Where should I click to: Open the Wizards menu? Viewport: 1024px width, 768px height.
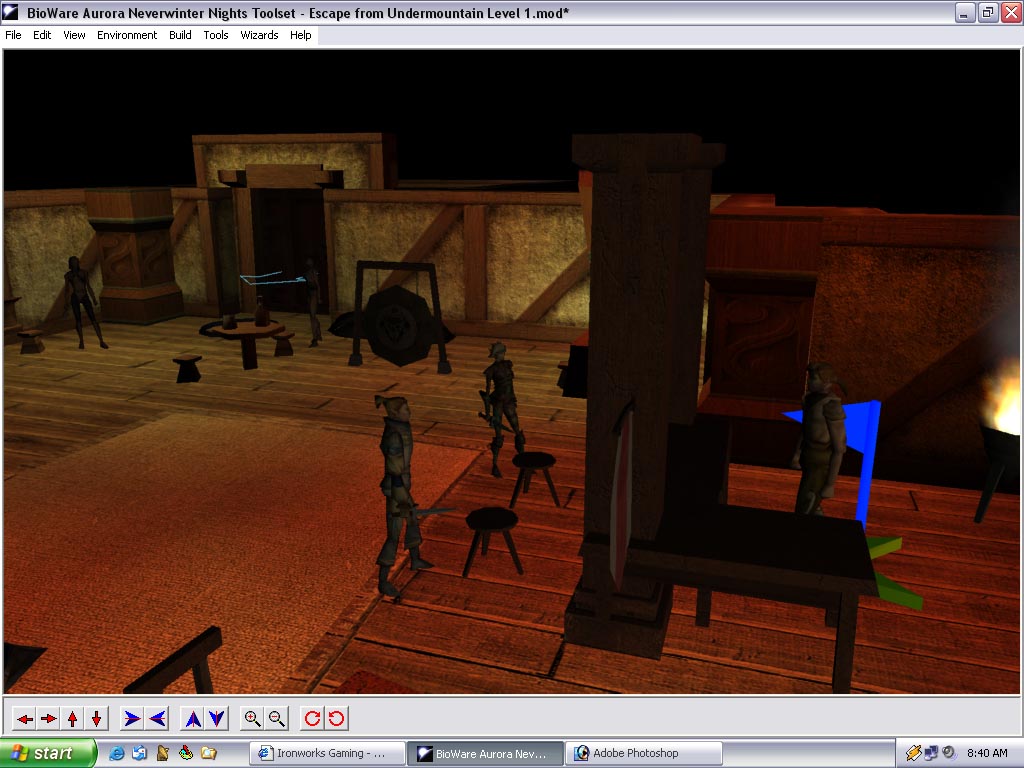click(259, 35)
